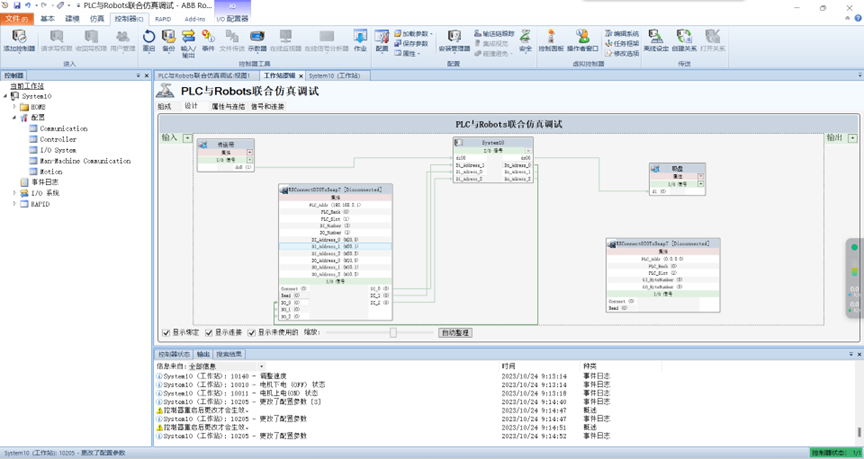Switch to the 视图1 view document tab
Image resolution: width=864 pixels, height=459 pixels.
tap(204, 75)
